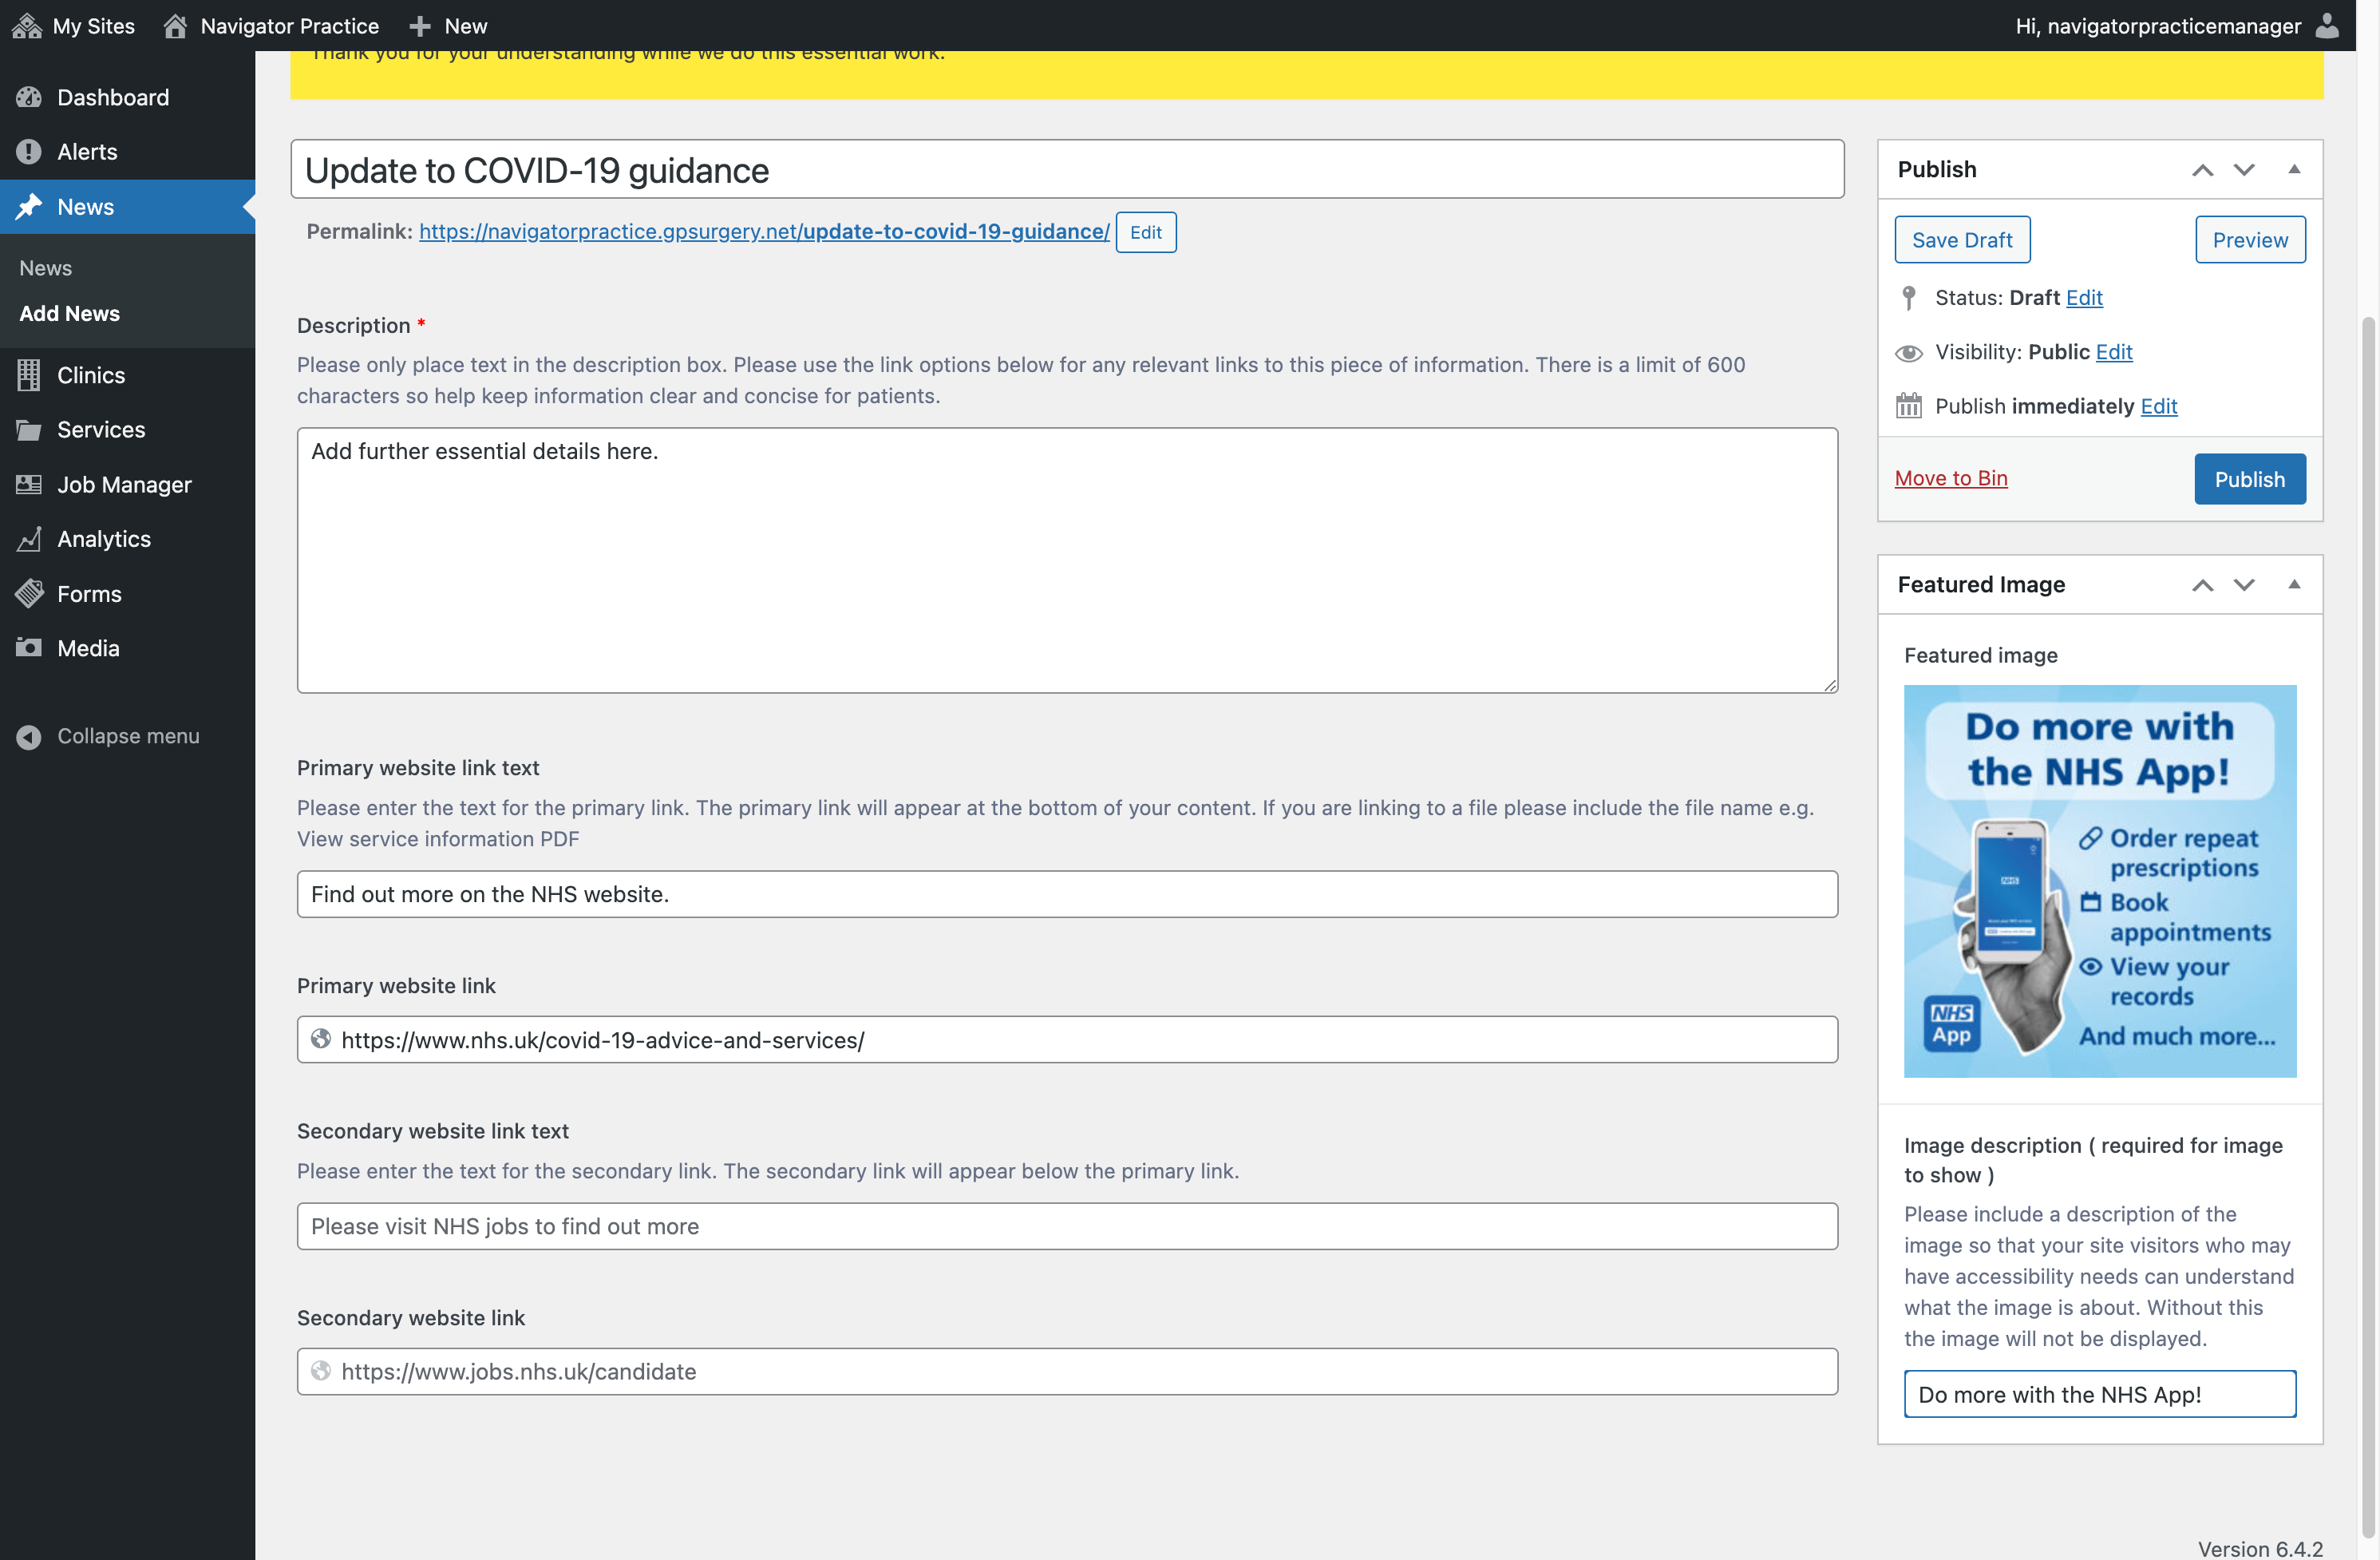Click the Publish calendar icon

(1909, 406)
